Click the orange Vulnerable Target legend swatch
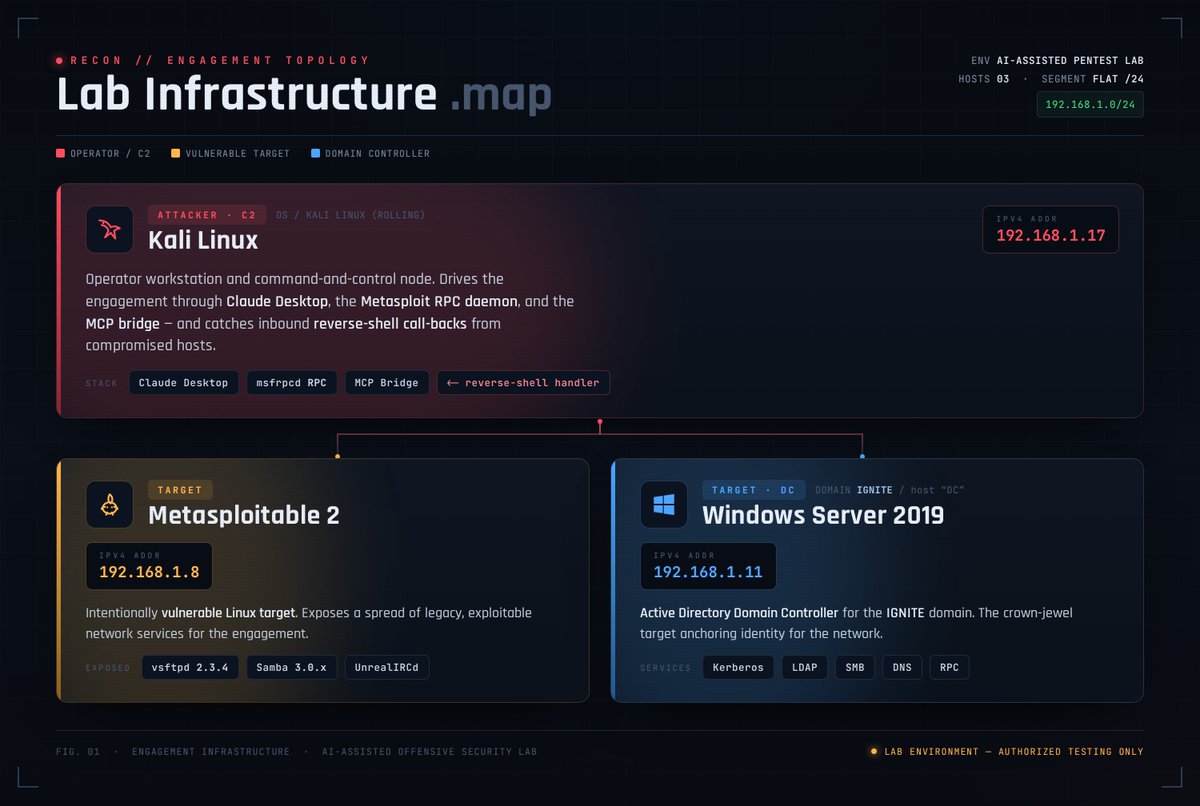 pos(175,154)
